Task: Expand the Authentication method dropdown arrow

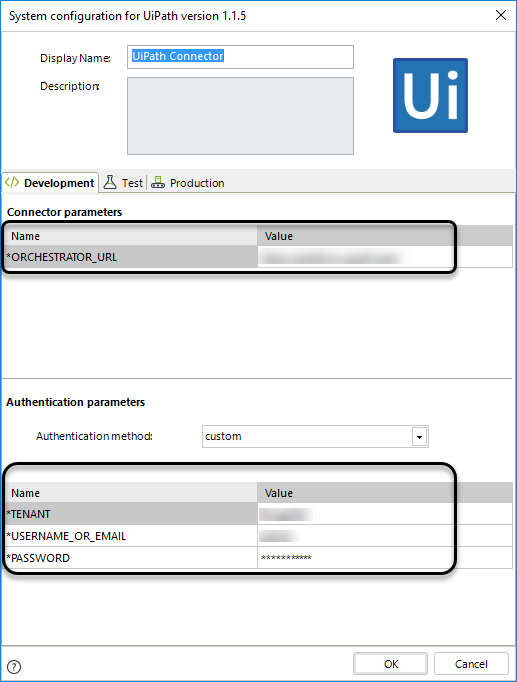Action: (x=419, y=436)
